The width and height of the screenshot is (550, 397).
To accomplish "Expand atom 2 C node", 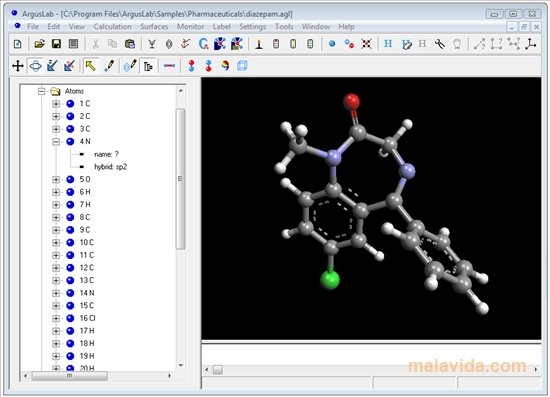I will pos(56,116).
